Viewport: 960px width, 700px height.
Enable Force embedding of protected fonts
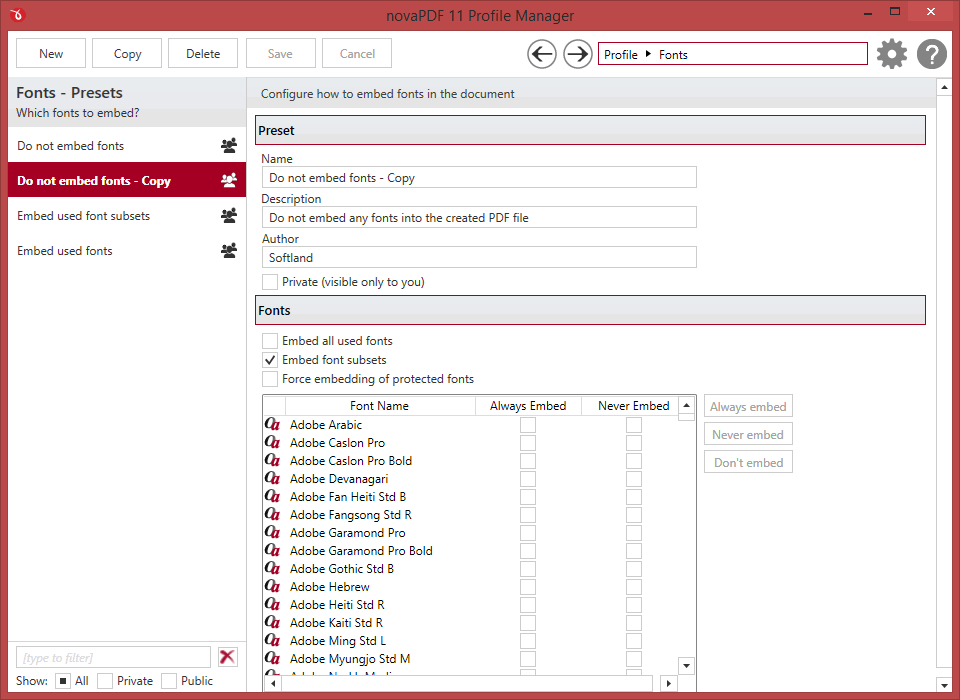tap(269, 378)
